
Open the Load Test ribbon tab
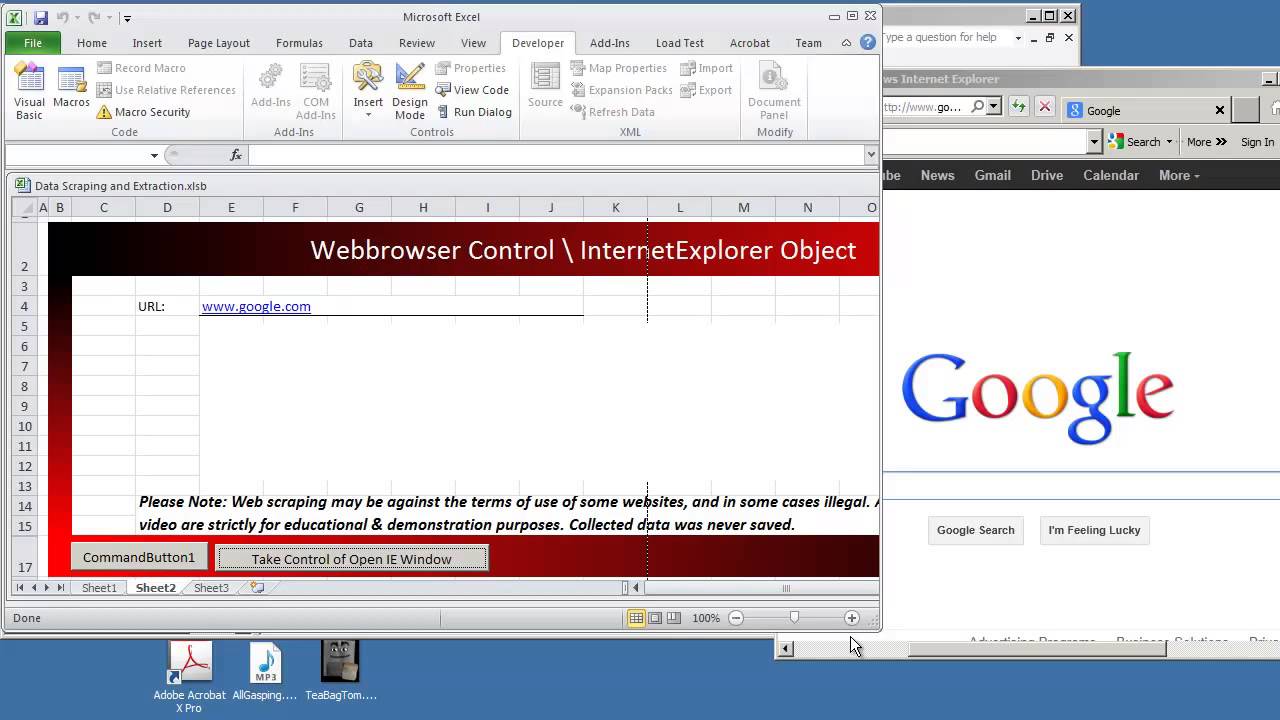click(x=680, y=43)
